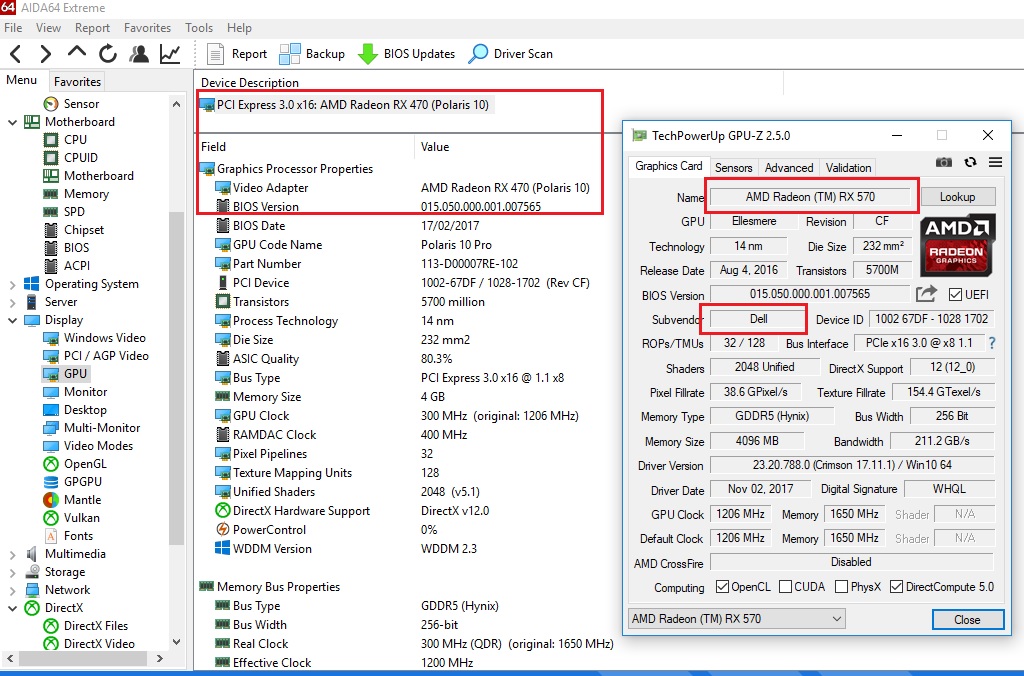1024x676 pixels.
Task: Click the Close button in GPU-Z
Action: click(967, 619)
